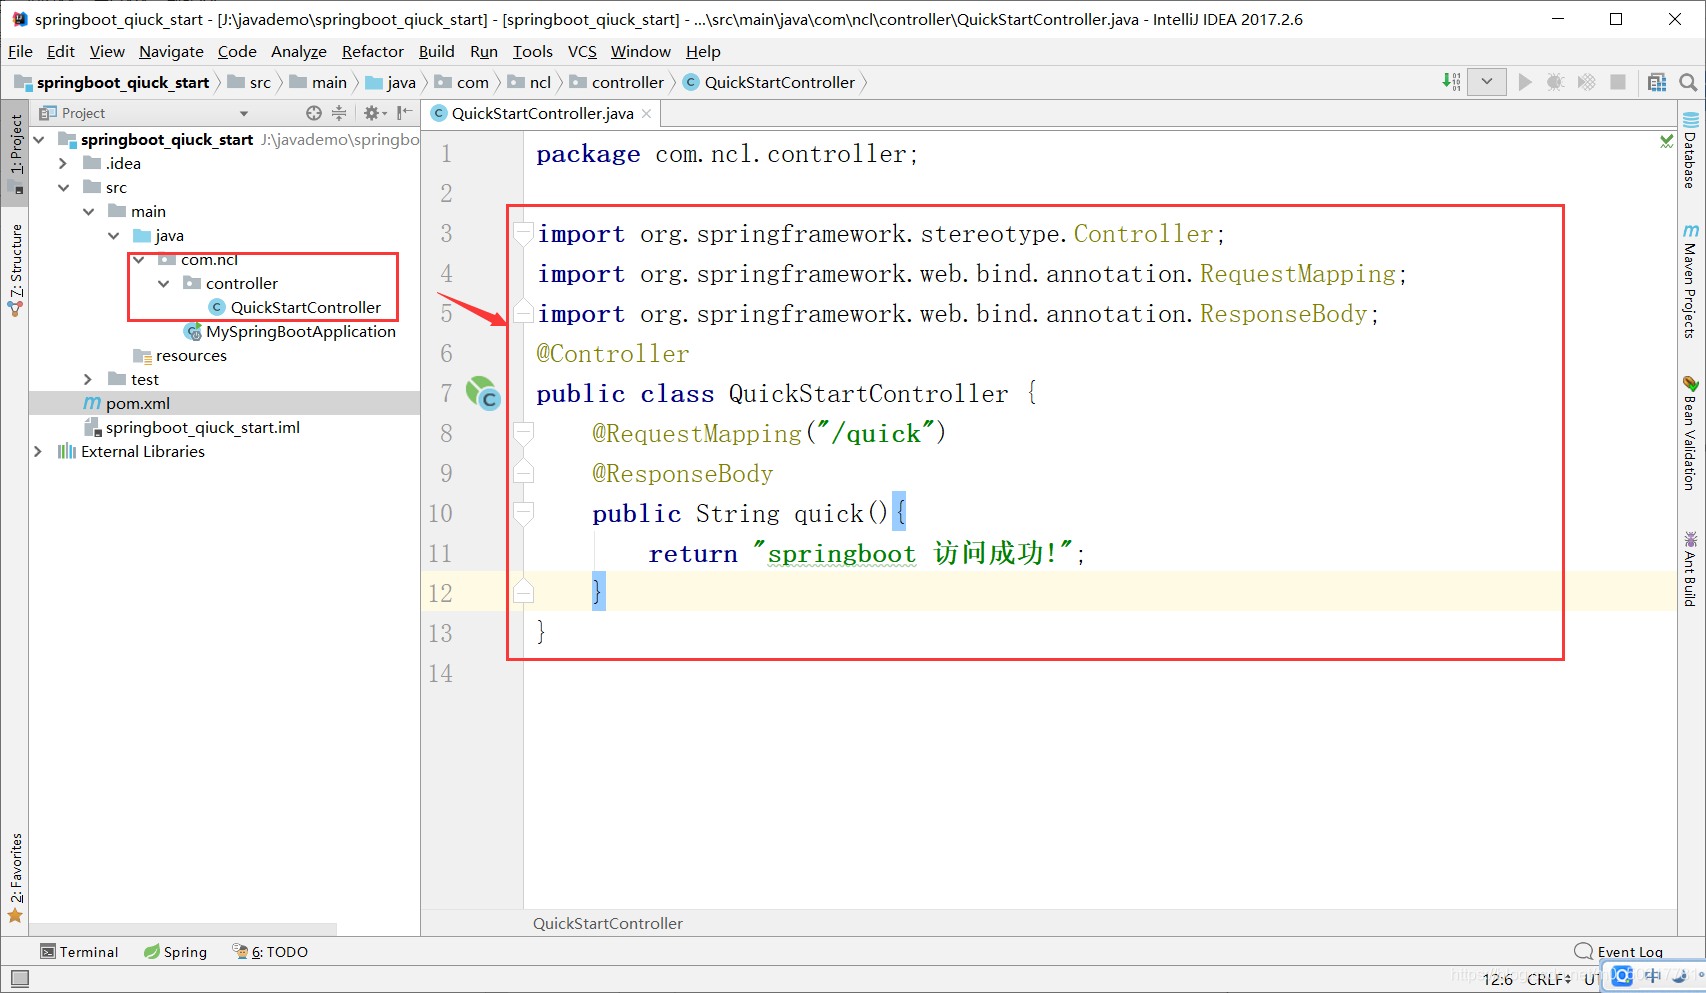Screen dimensions: 1706x993
Task: Open the Terminal tool window
Action: point(79,952)
